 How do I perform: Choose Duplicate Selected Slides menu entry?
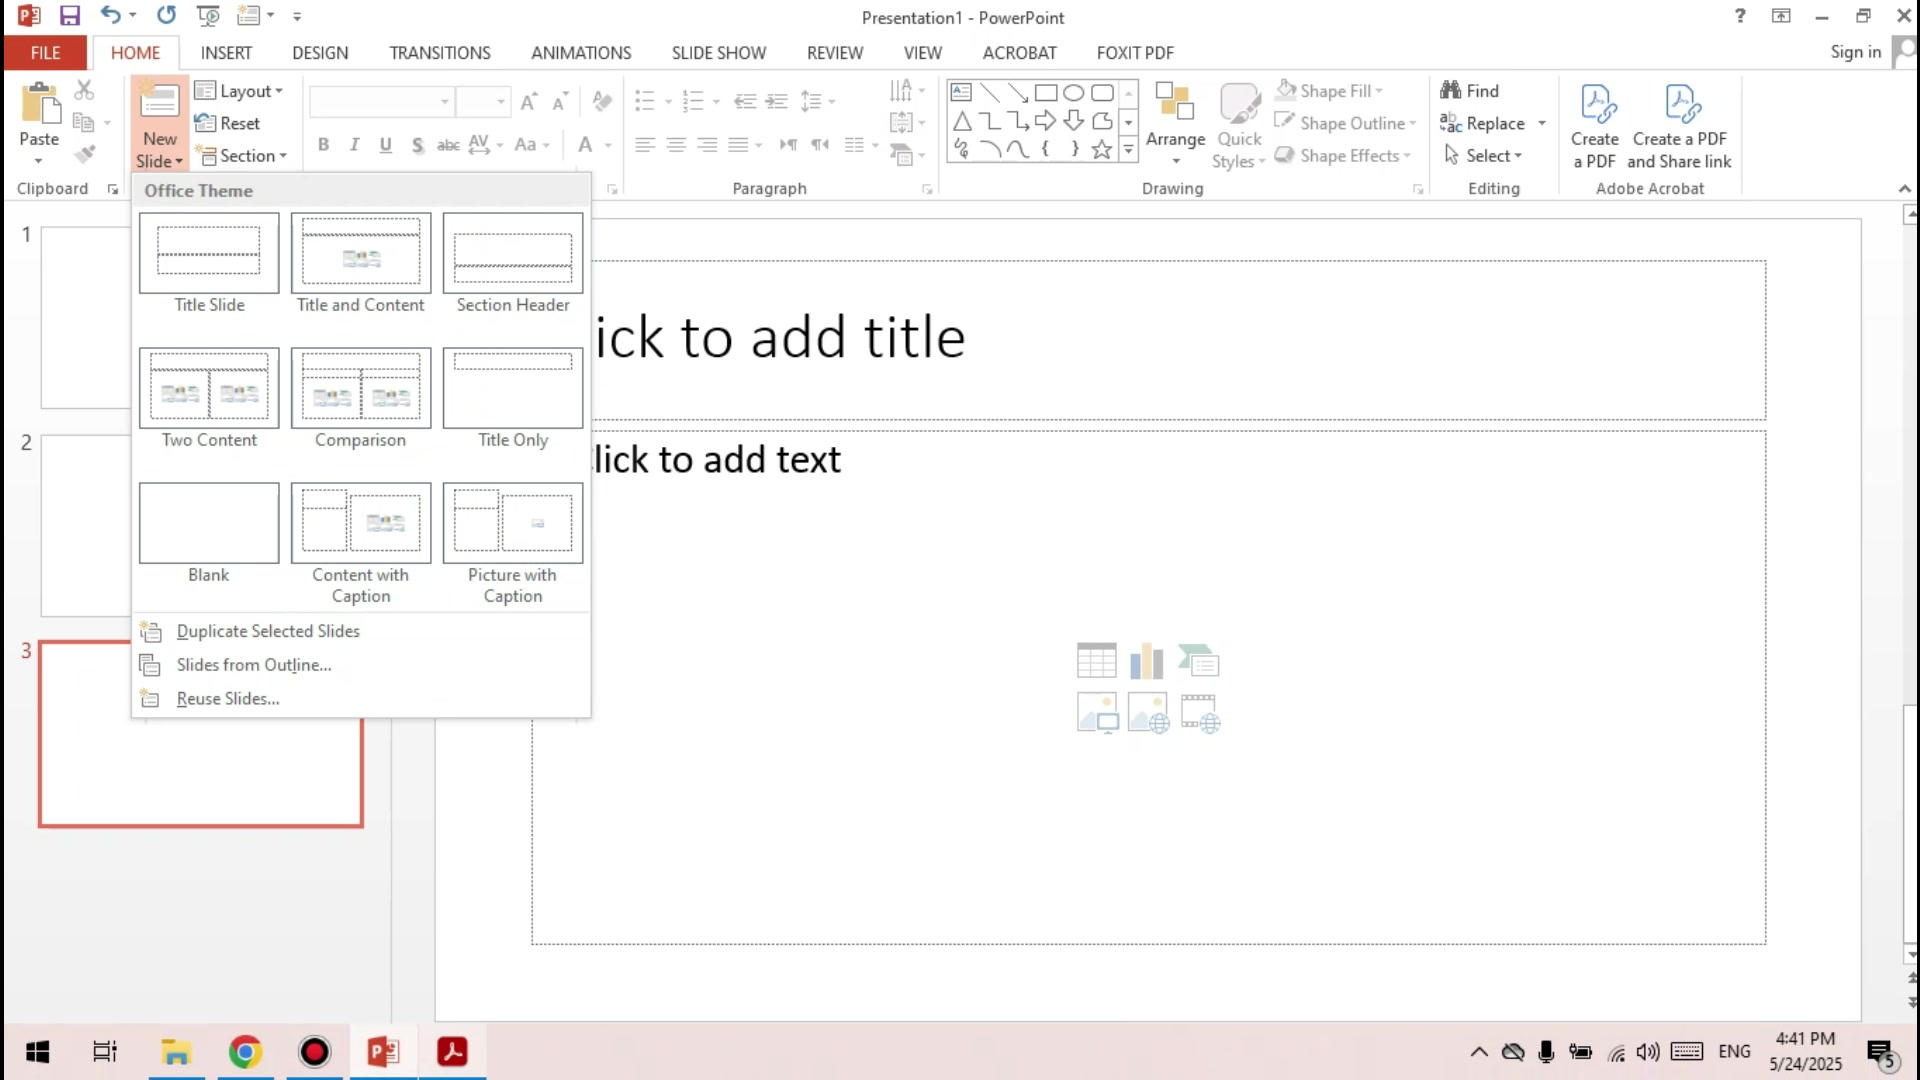[x=268, y=631]
